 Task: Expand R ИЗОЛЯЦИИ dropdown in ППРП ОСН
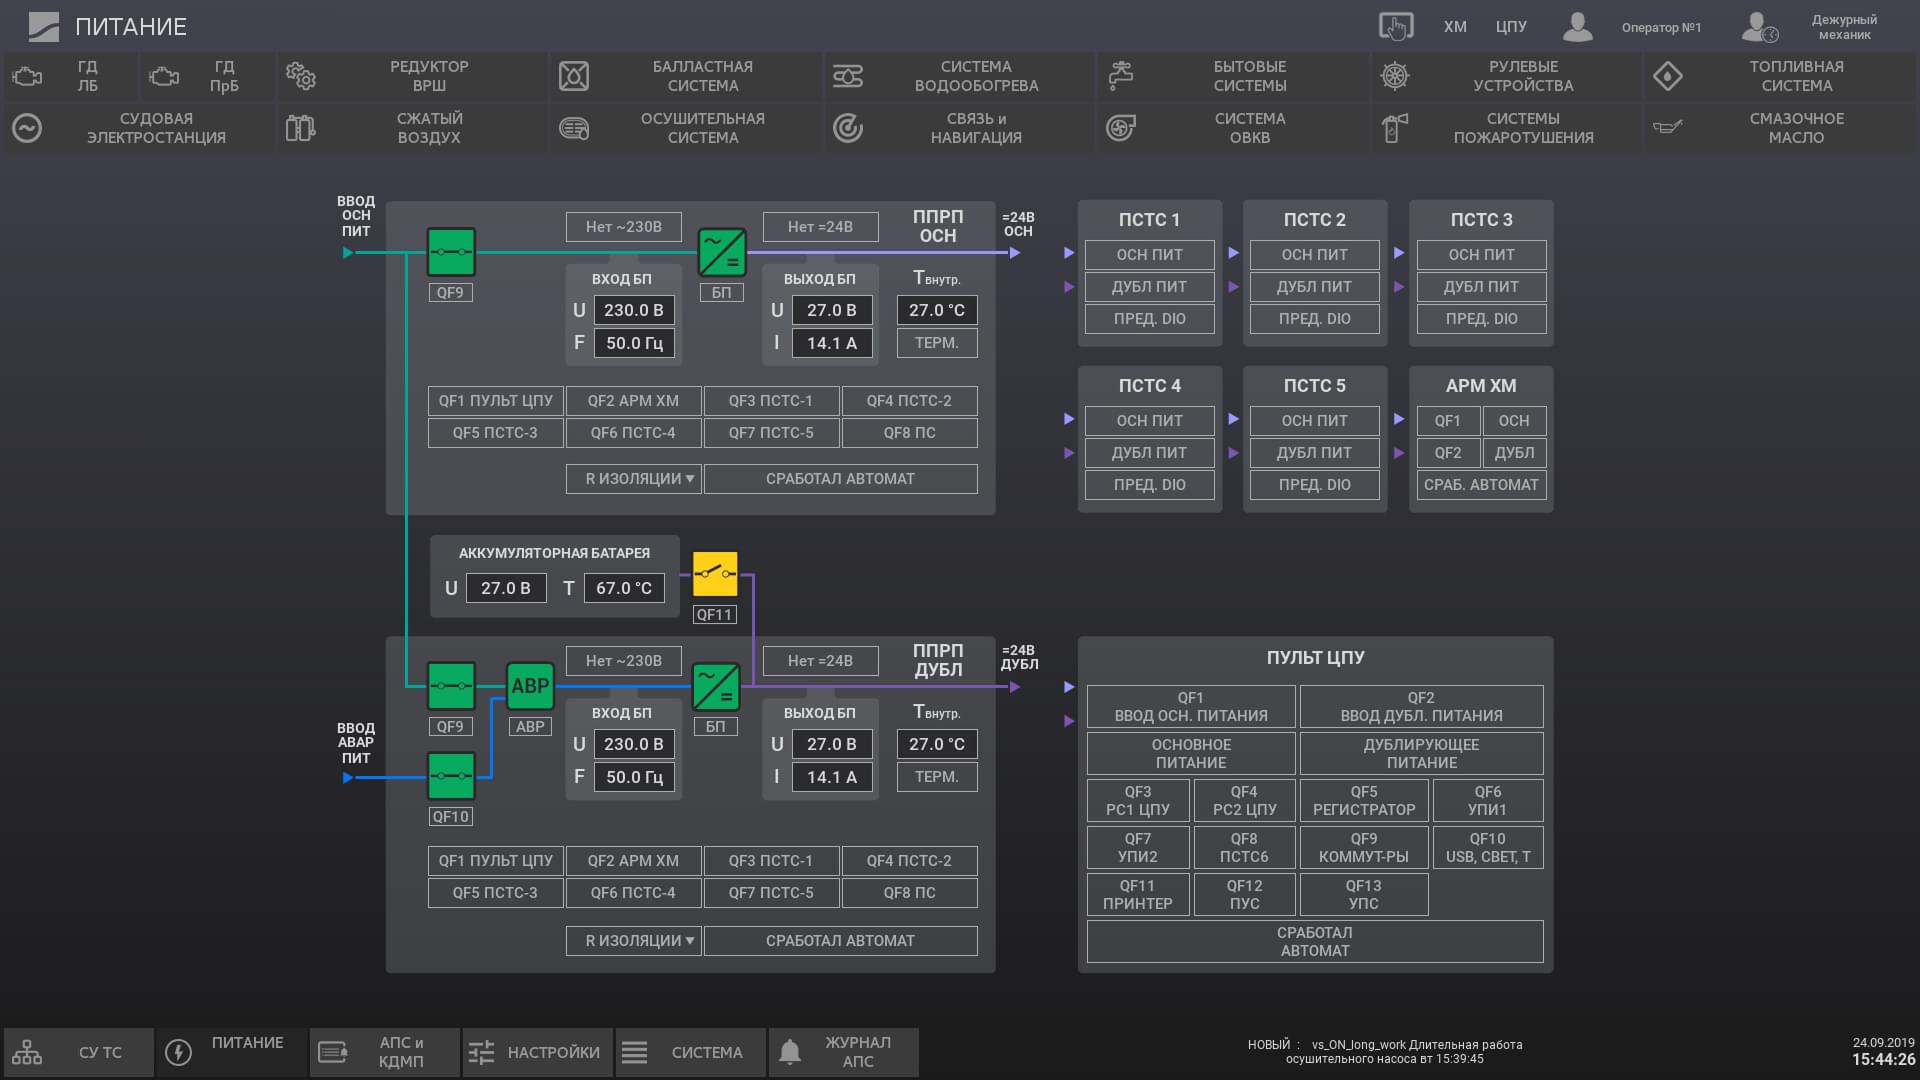(634, 479)
